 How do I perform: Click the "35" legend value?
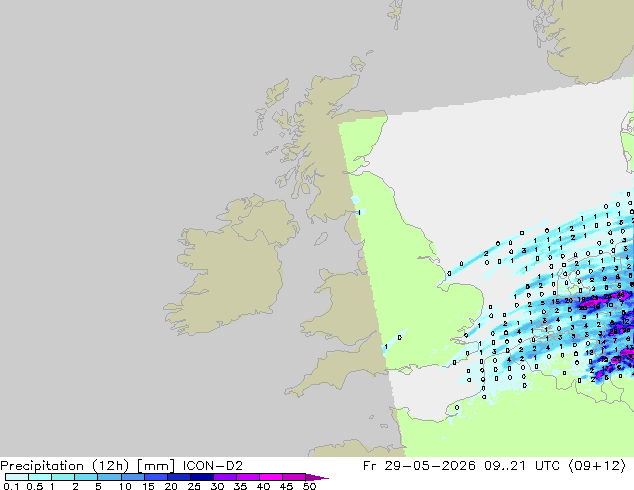pyautogui.click(x=241, y=486)
